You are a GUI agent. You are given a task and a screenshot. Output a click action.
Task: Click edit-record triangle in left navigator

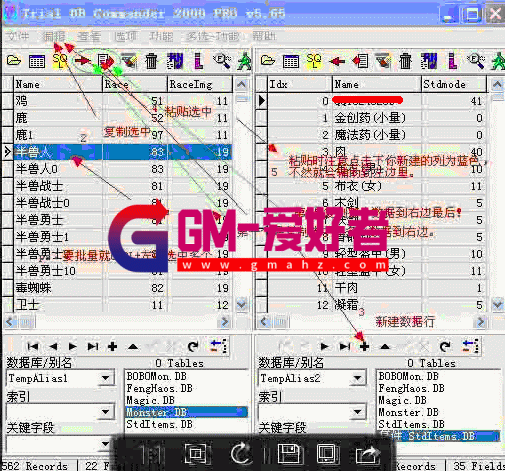[x=133, y=347]
